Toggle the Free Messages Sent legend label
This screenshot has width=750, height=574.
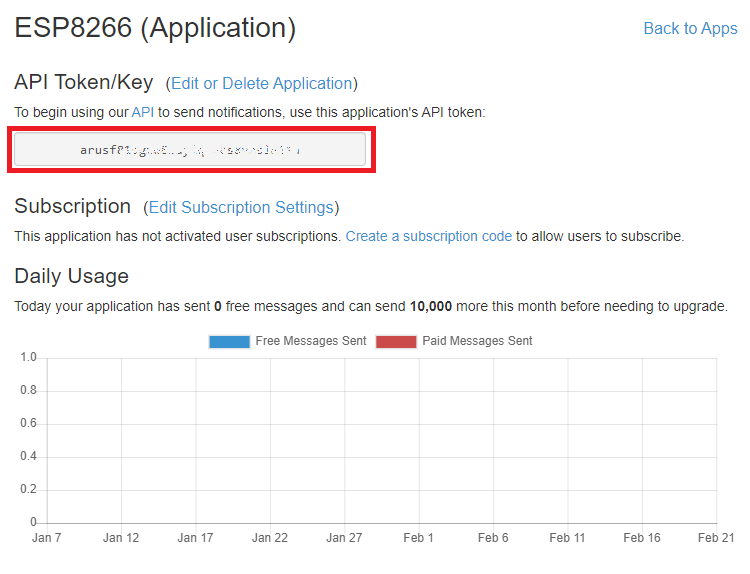pos(311,341)
